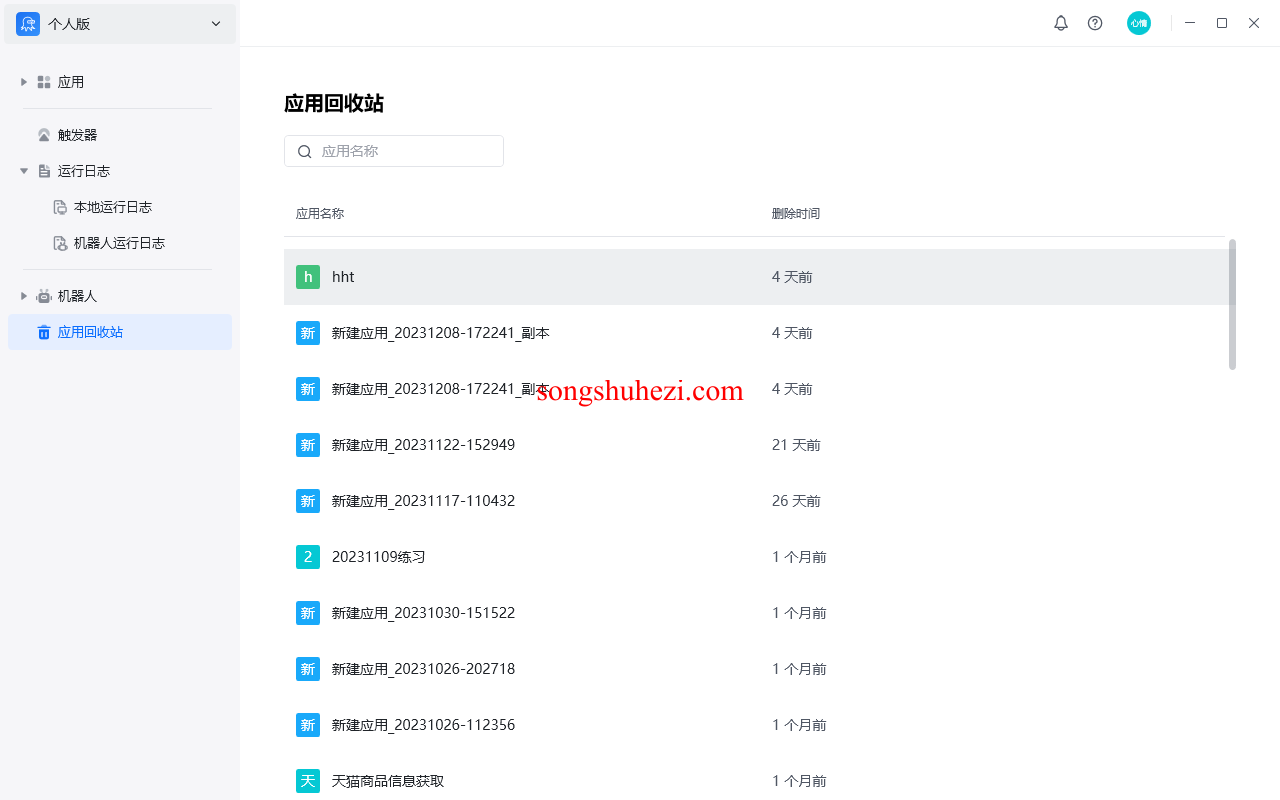The image size is (1280, 800).
Task: Click the 新 icon of 新建应用_20231026-202718
Action: point(308,669)
